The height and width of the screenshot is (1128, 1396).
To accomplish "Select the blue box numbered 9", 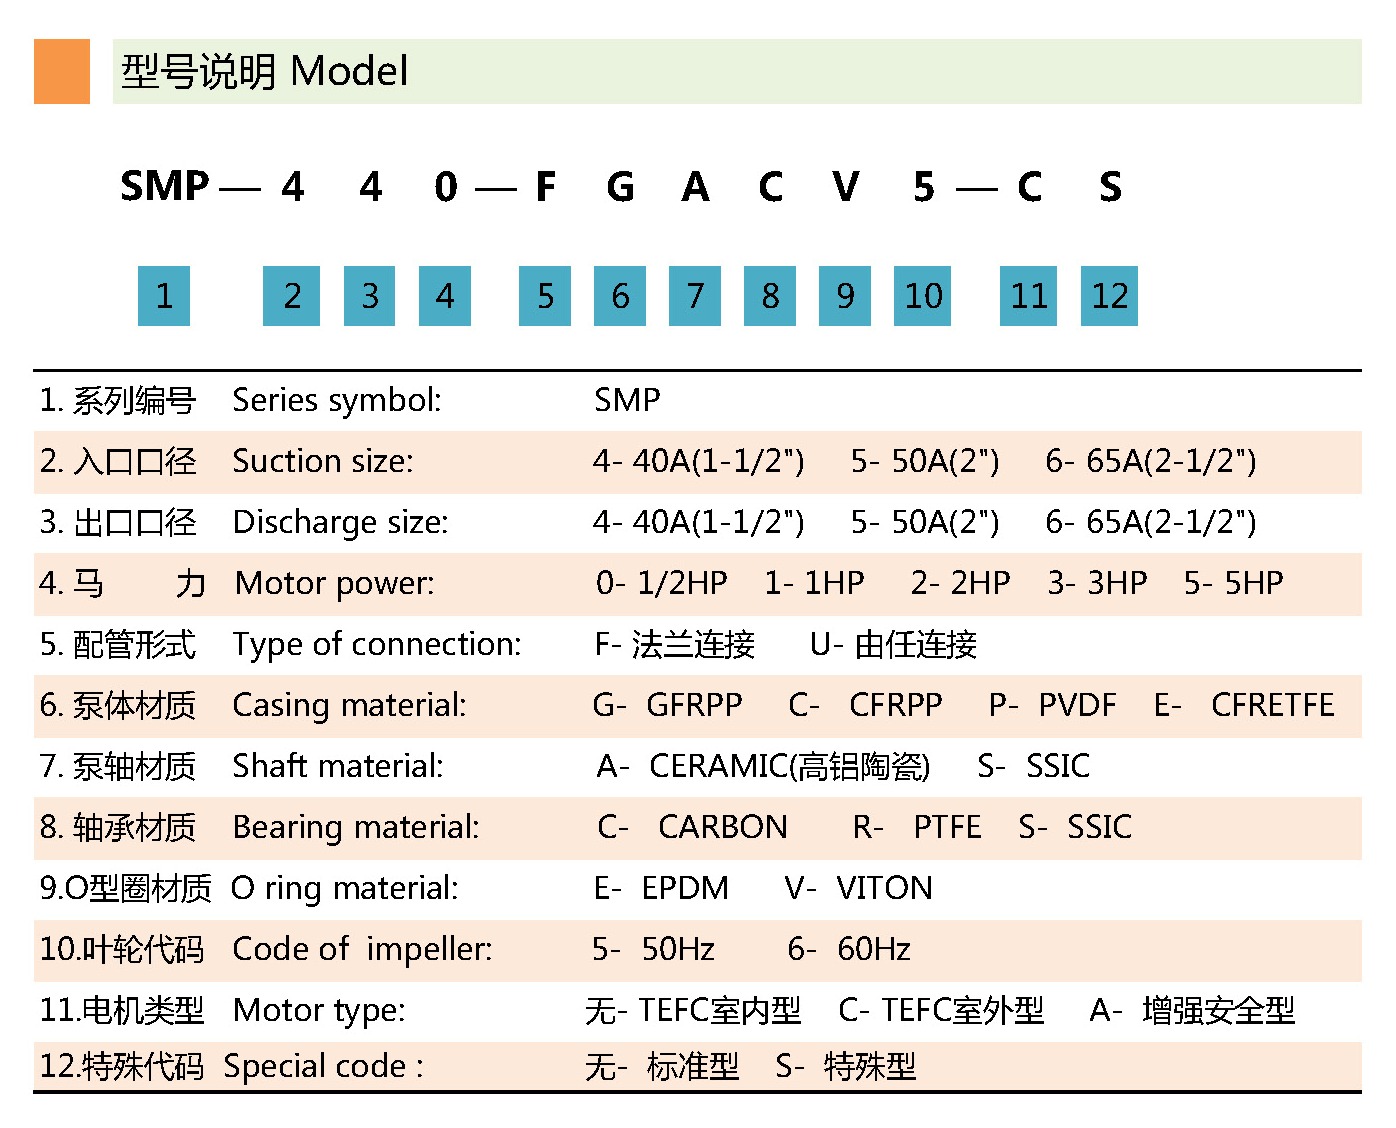I will tap(845, 296).
